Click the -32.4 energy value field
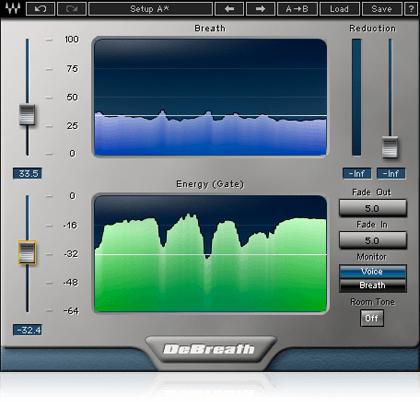Screen dimensions: 420x402 28,330
